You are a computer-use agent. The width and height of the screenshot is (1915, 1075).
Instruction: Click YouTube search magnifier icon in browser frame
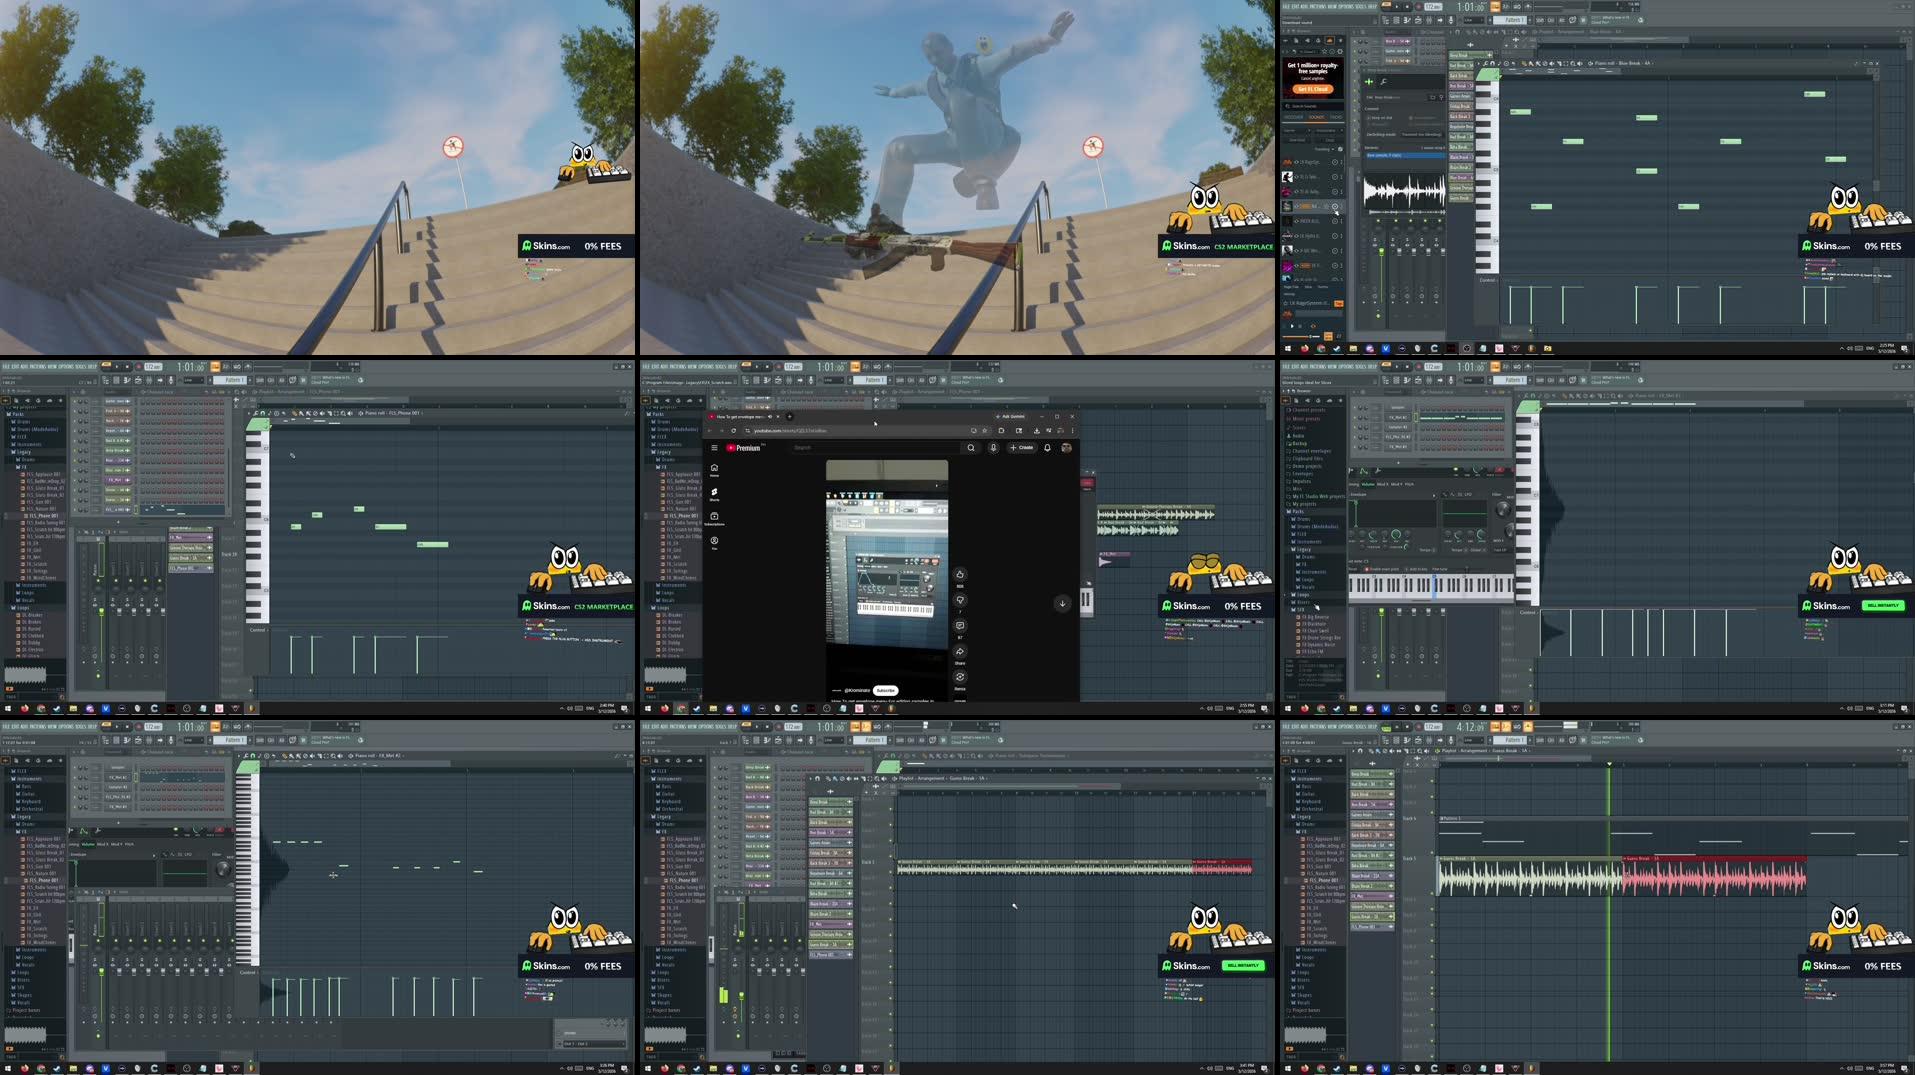(x=971, y=448)
